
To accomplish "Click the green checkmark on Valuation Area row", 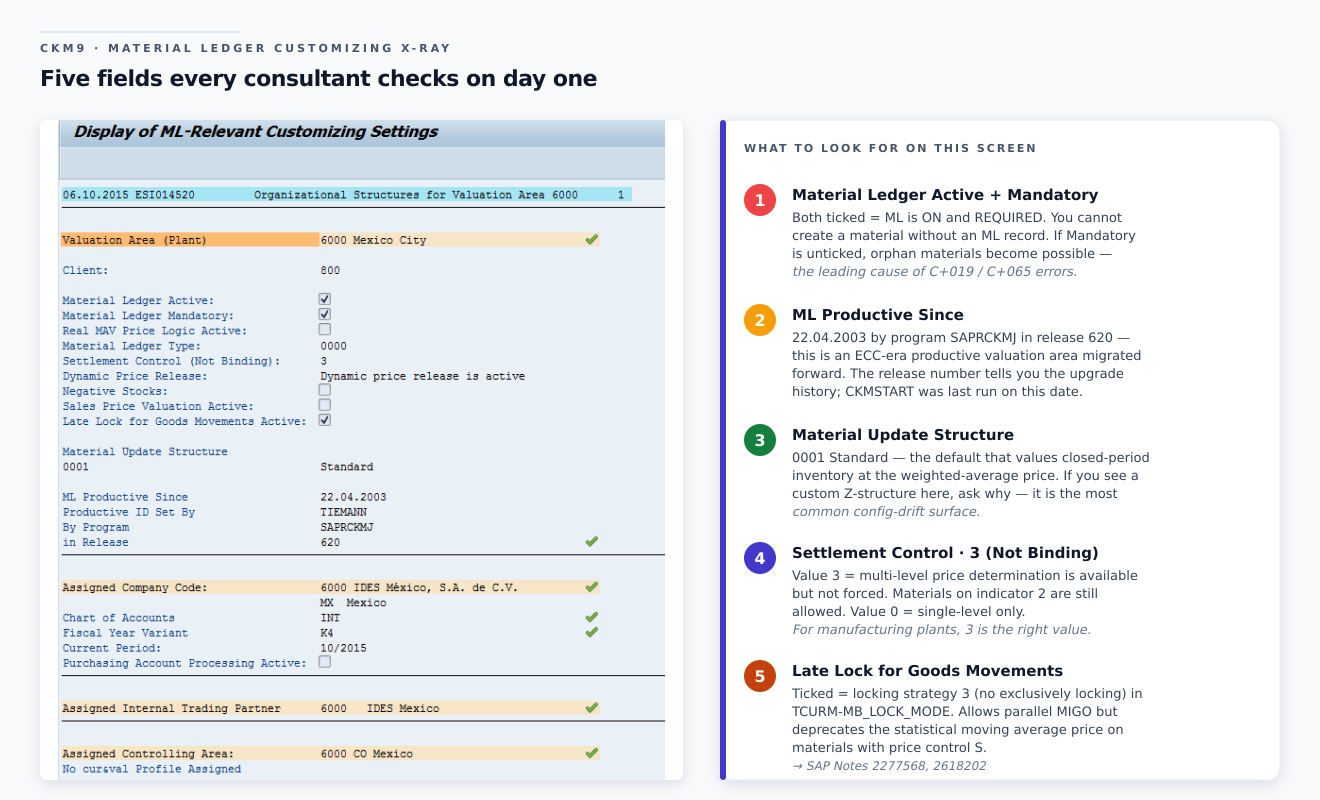I will (591, 240).
